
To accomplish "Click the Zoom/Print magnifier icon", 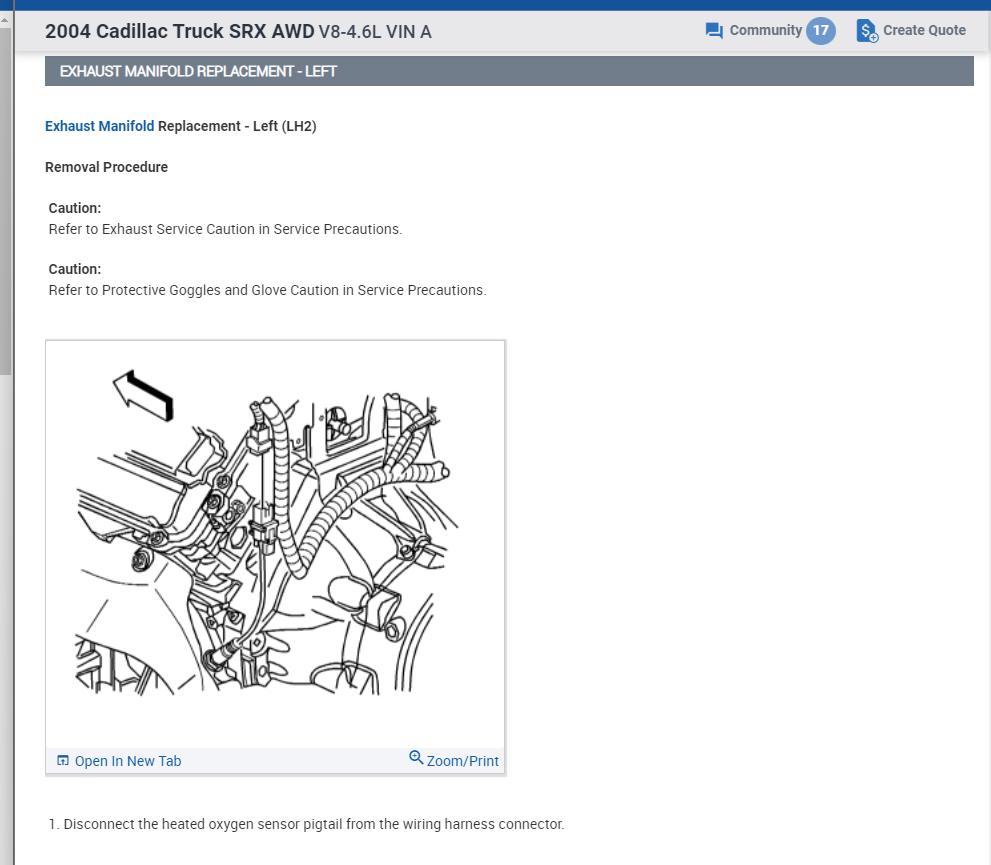I will 416,757.
